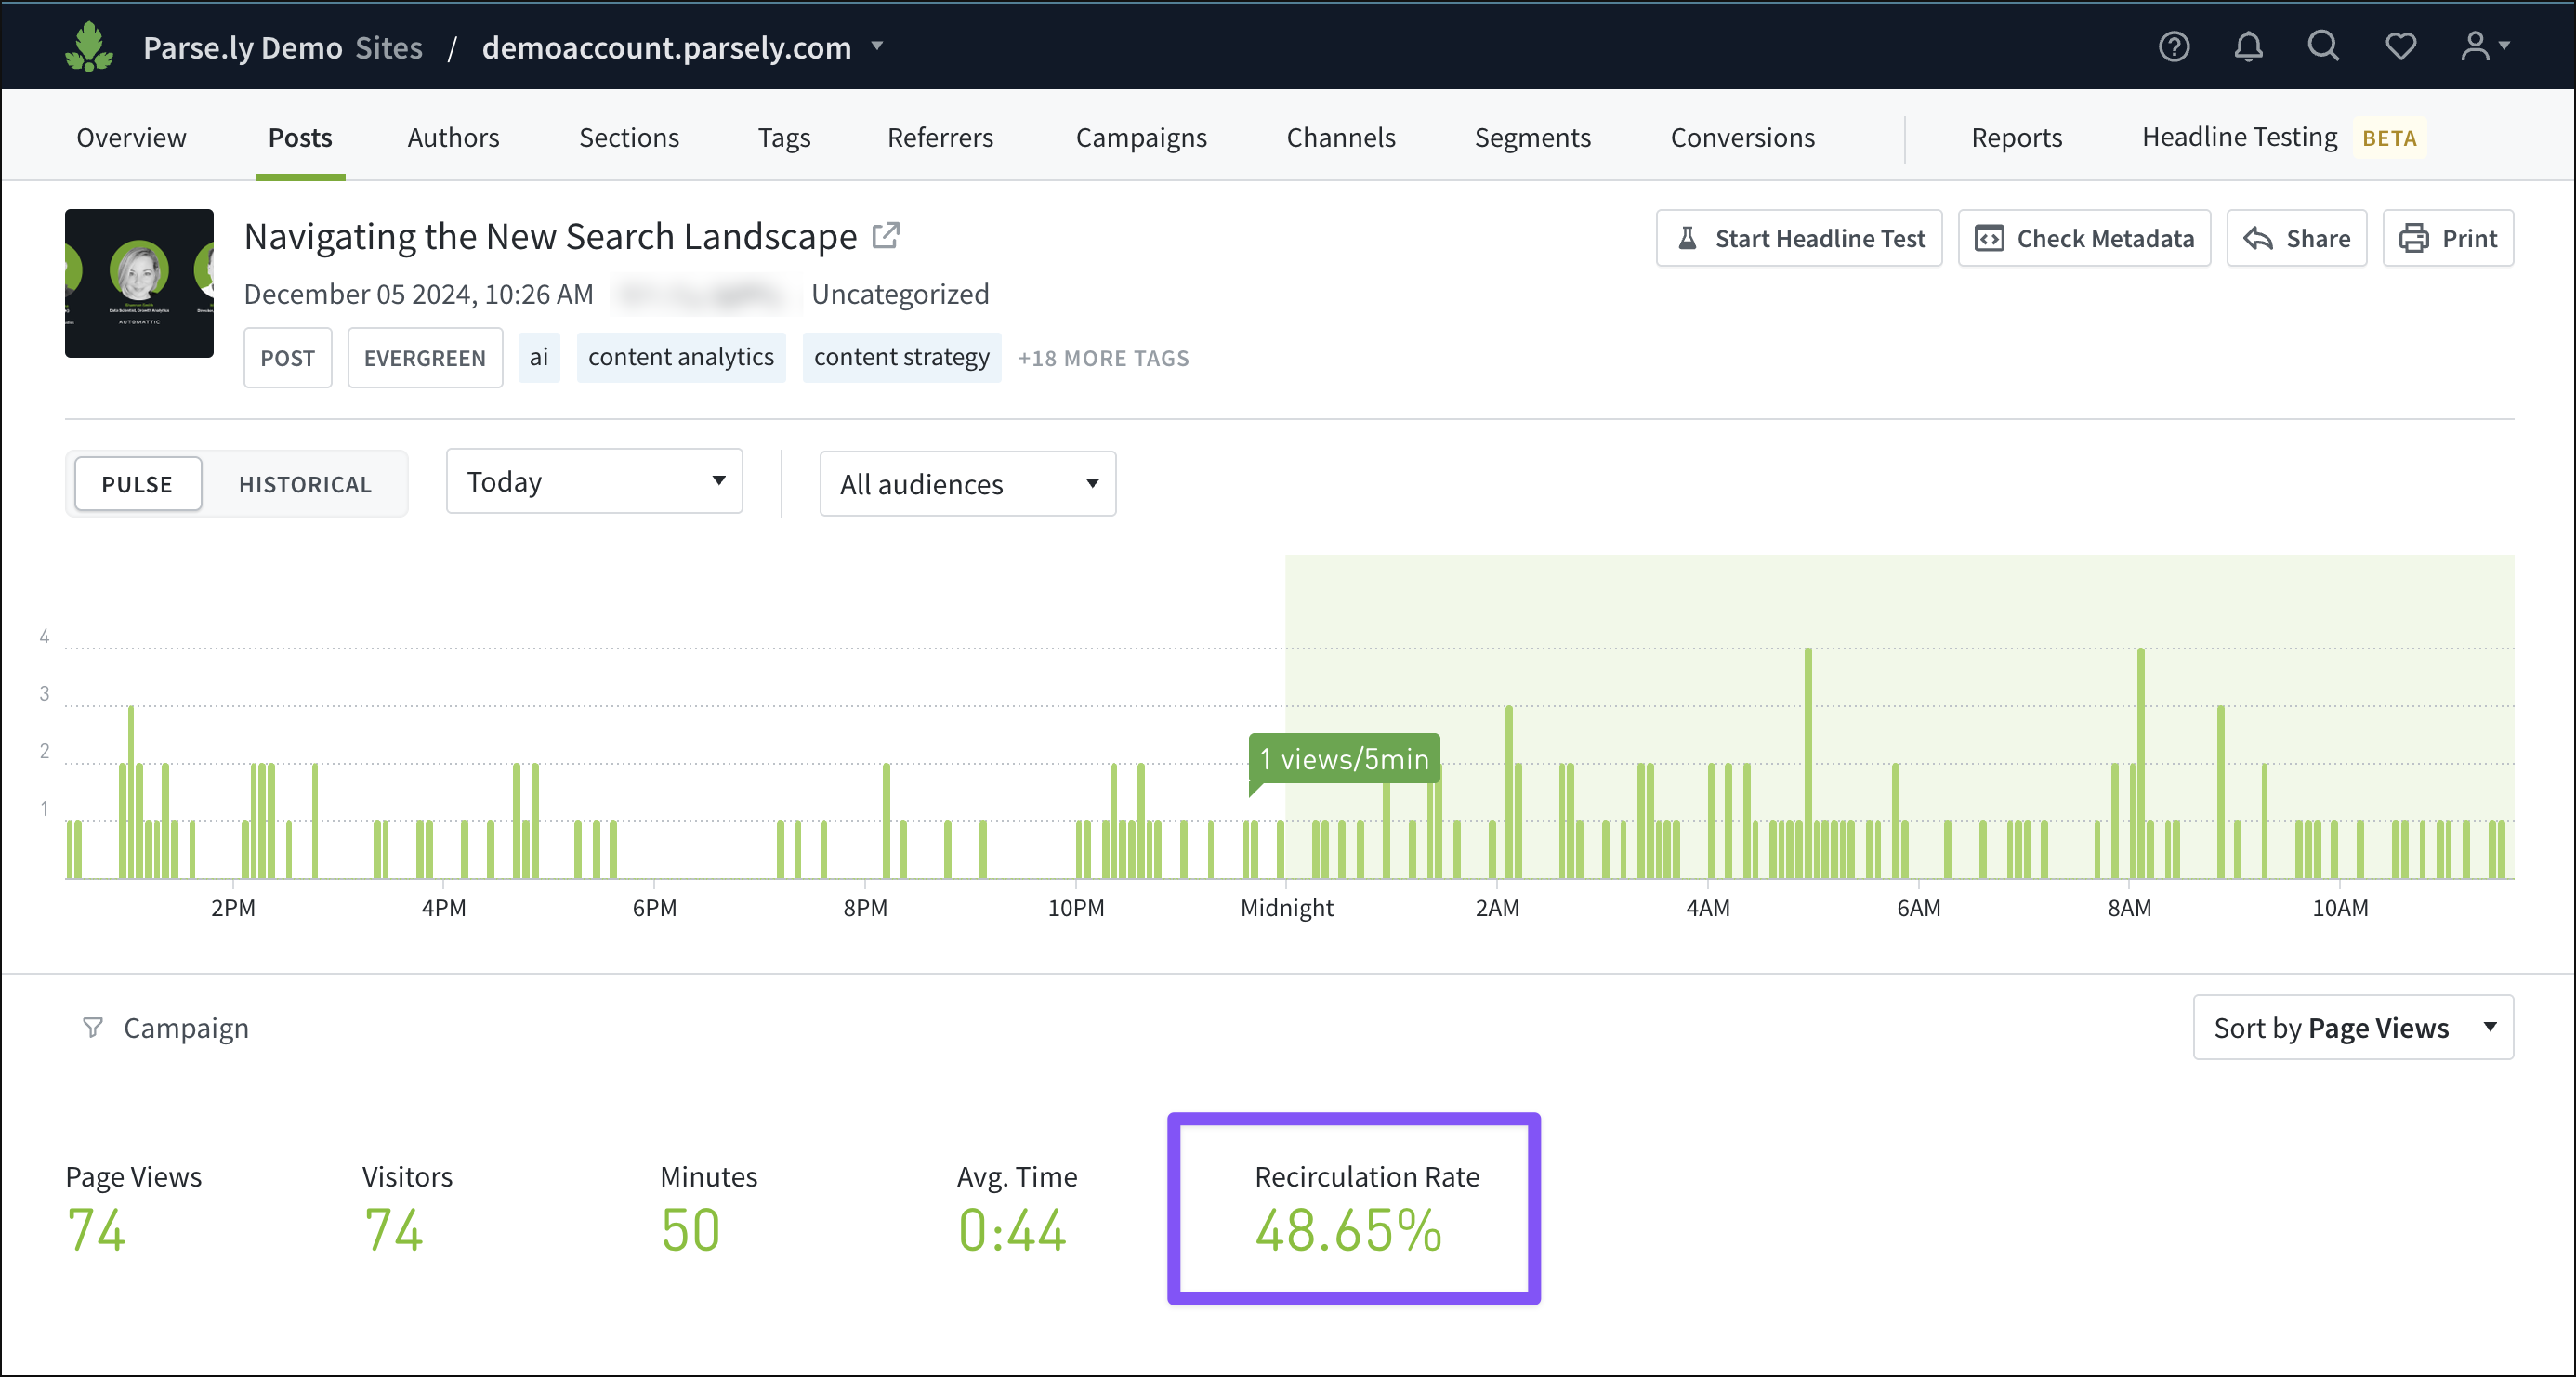Open the Campaigns tab
The height and width of the screenshot is (1377, 2576).
click(1141, 137)
